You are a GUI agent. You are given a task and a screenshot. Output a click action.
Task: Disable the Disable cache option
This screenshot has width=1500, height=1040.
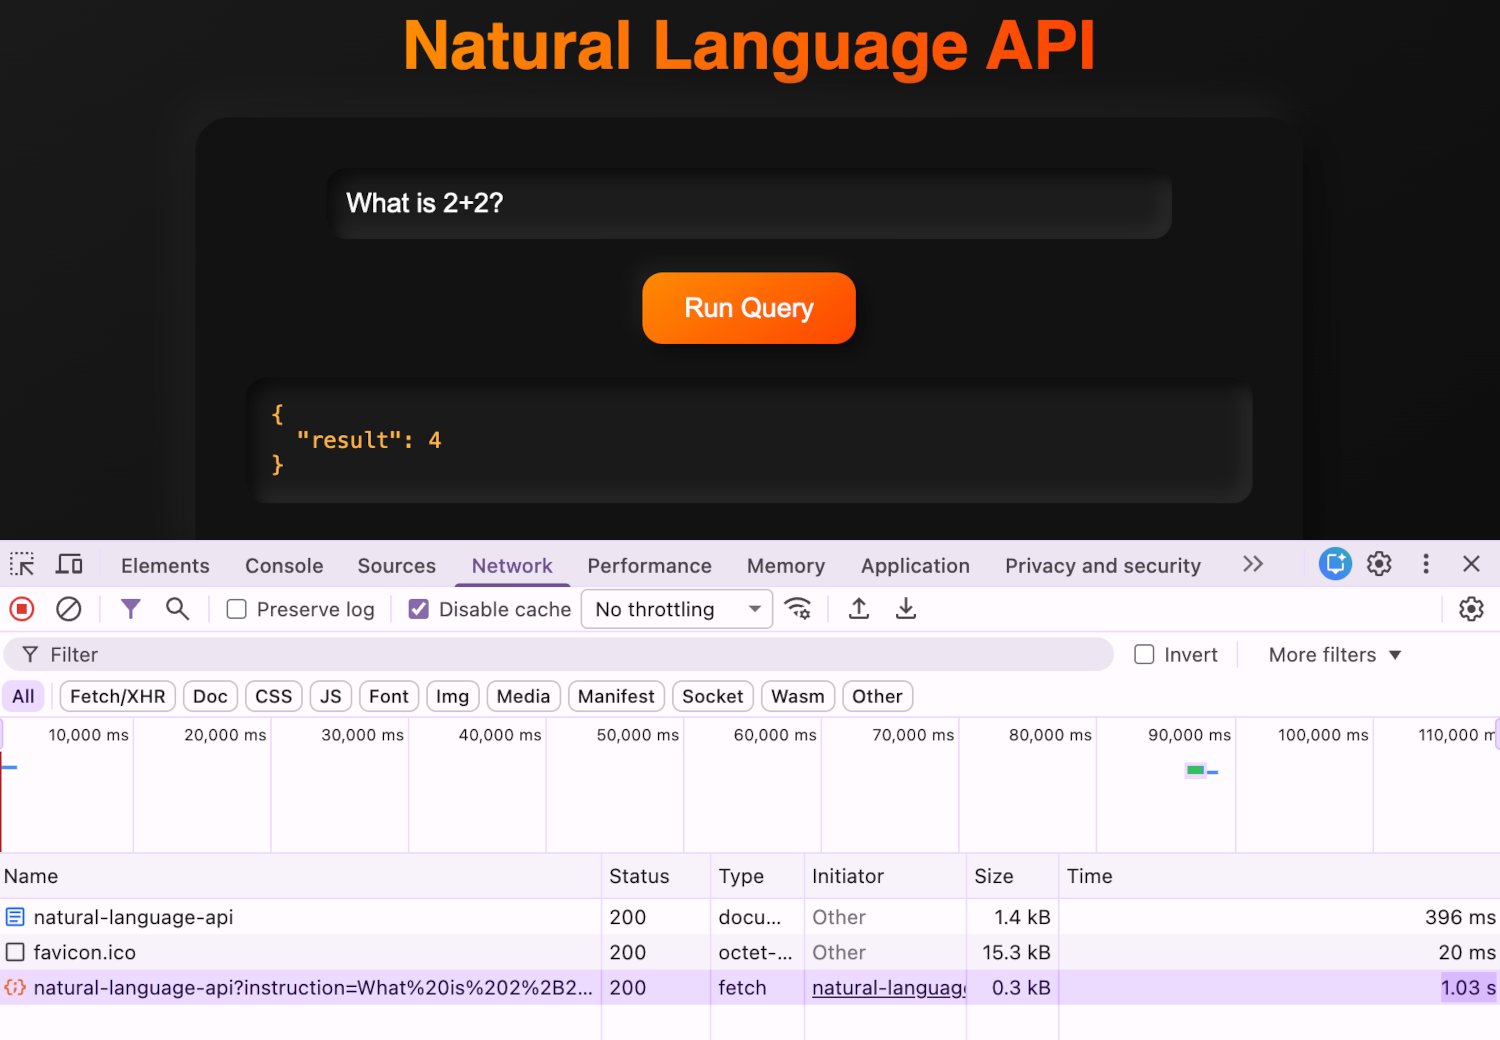(x=417, y=609)
